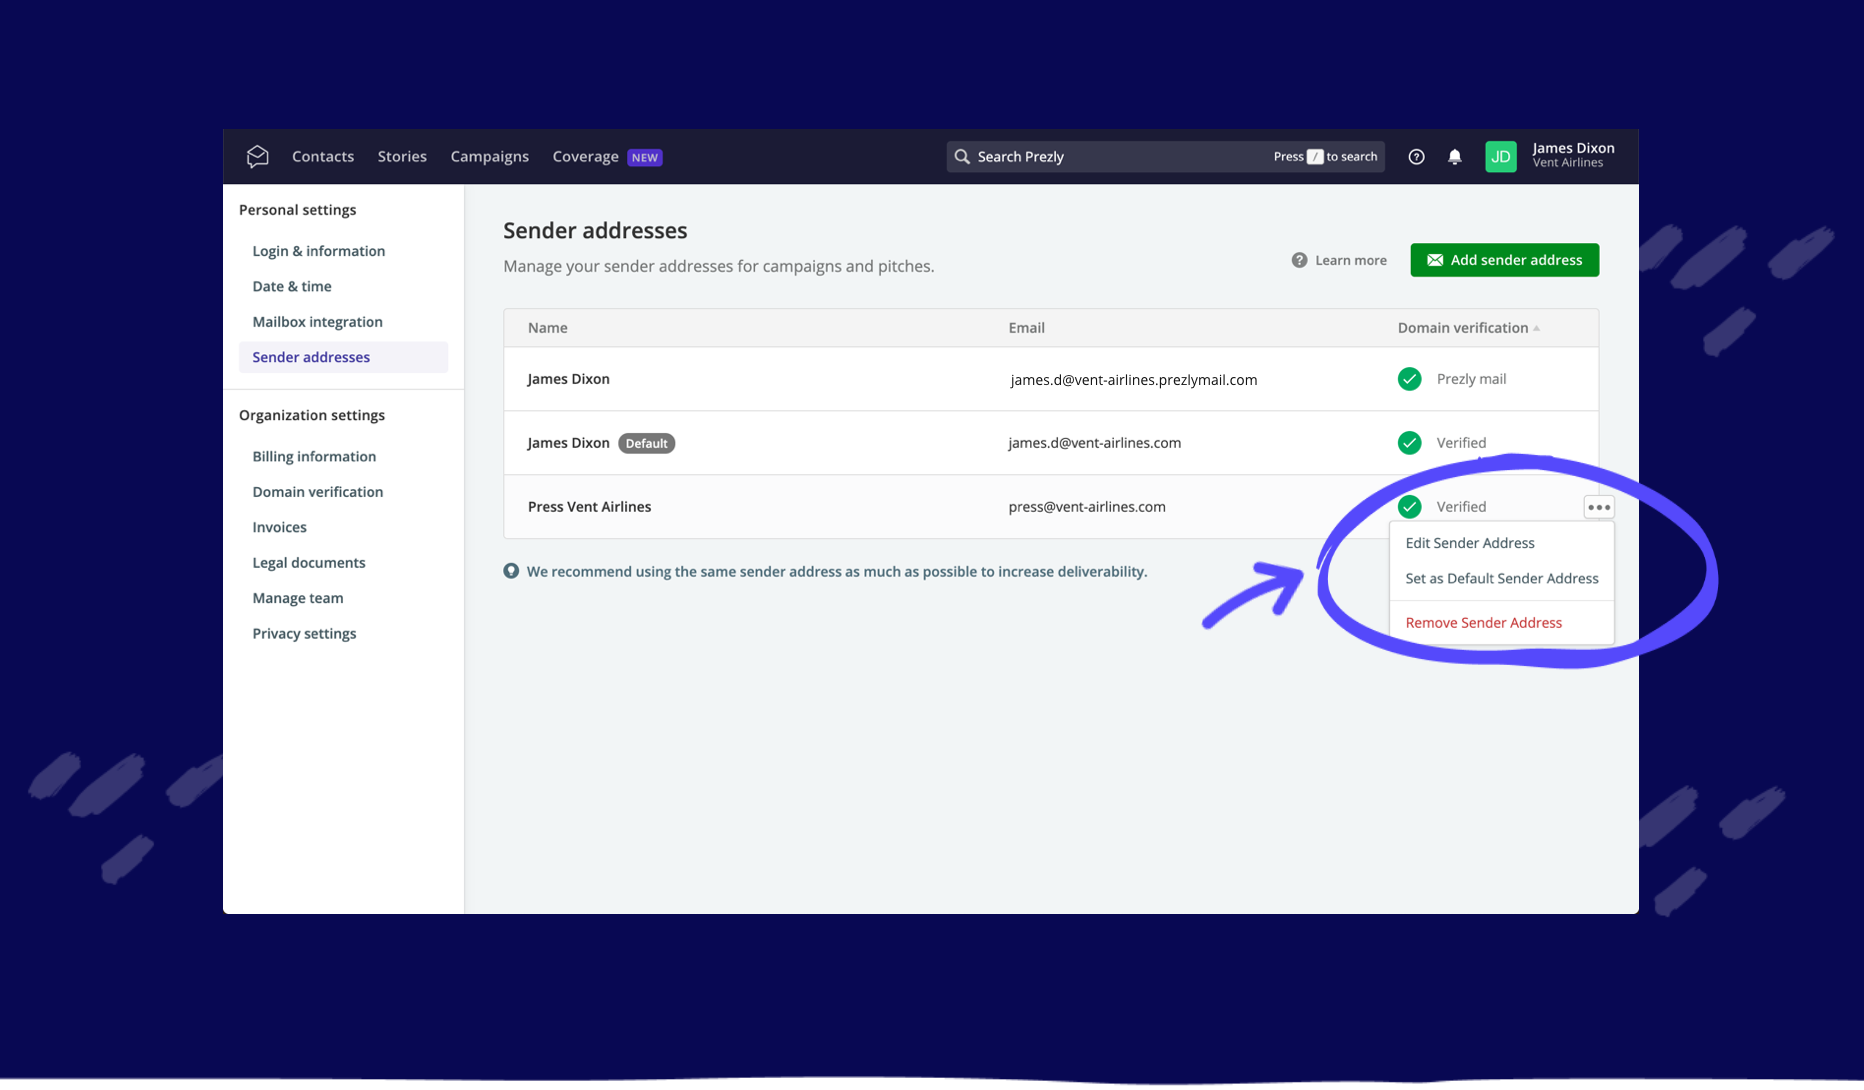Viewport: 1864px width, 1090px height.
Task: Go to Mailbox integration settings
Action: (317, 322)
